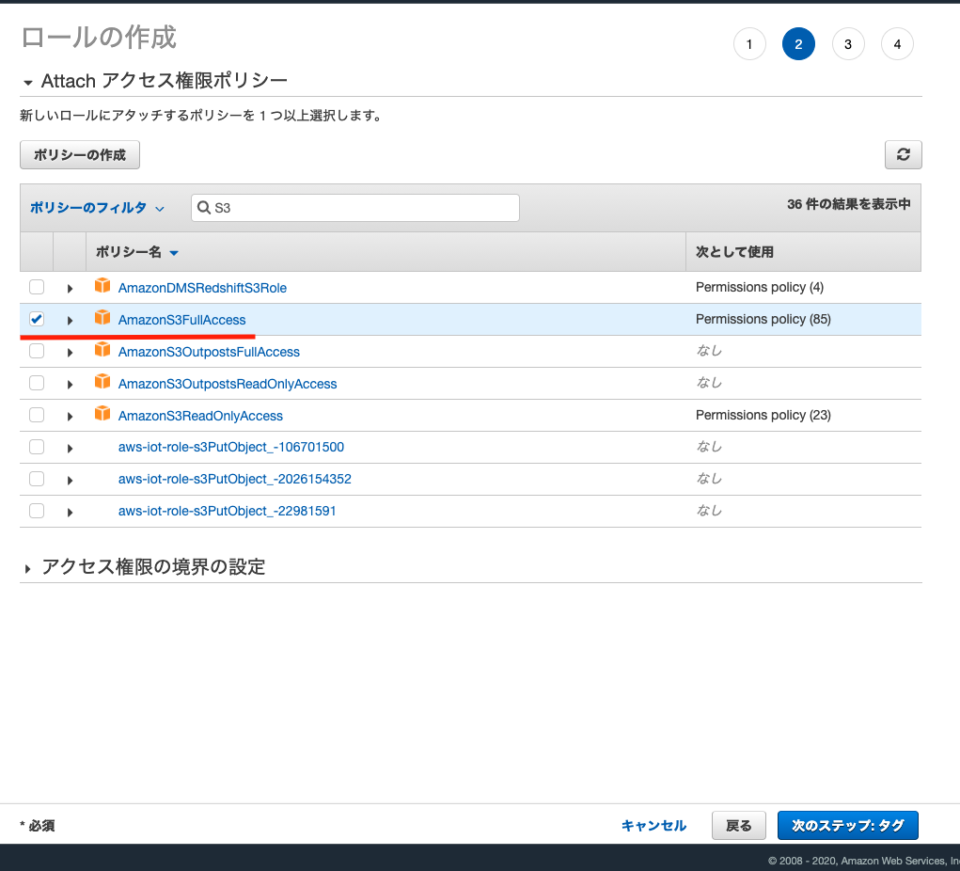
Task: Open the aws-iot-role-s3PutObject_-2026154352 link
Action: pyautogui.click(x=234, y=479)
